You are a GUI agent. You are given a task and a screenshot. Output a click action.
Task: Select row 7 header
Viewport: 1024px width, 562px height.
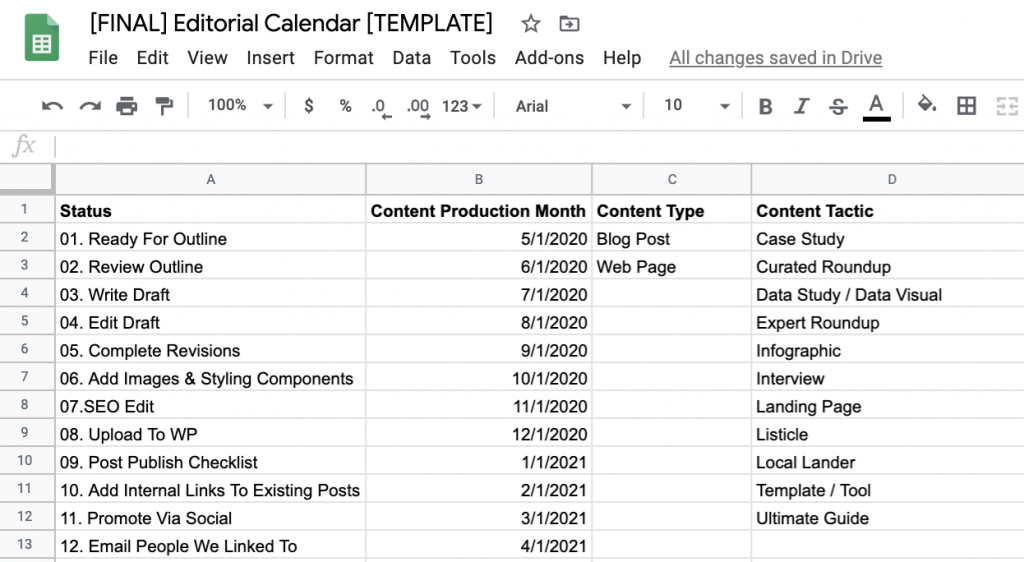pos(27,377)
